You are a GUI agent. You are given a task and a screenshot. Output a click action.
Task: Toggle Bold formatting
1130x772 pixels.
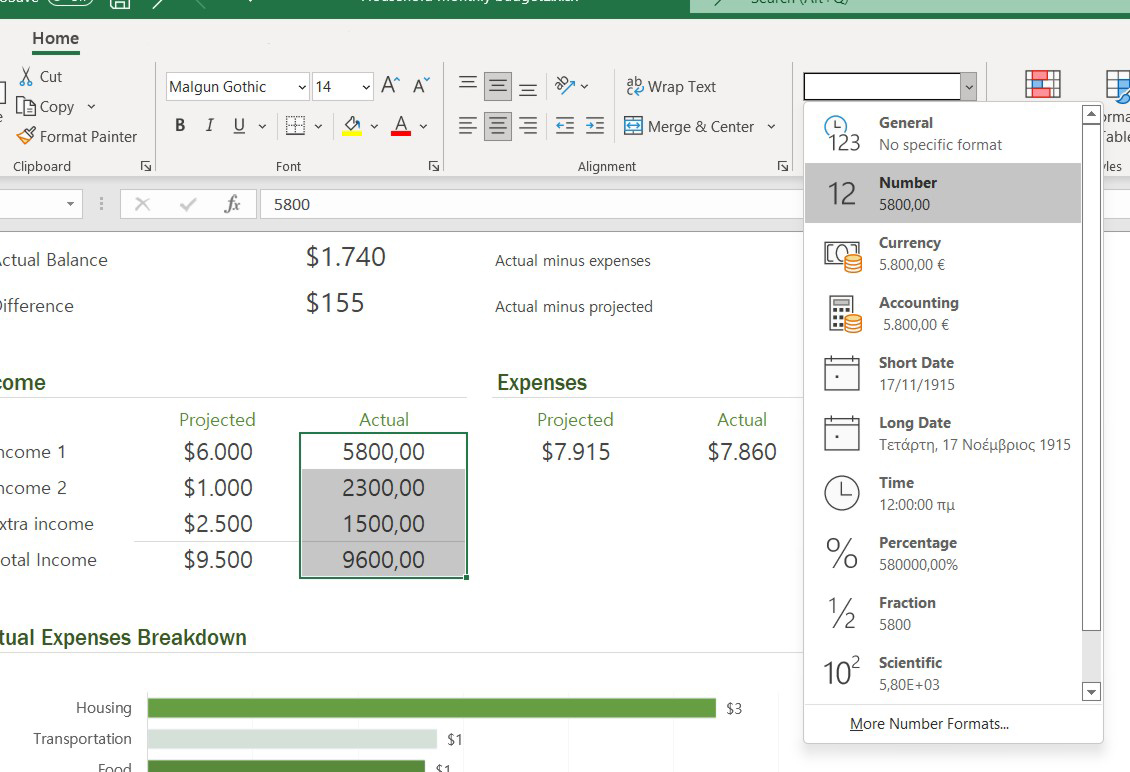click(x=180, y=125)
